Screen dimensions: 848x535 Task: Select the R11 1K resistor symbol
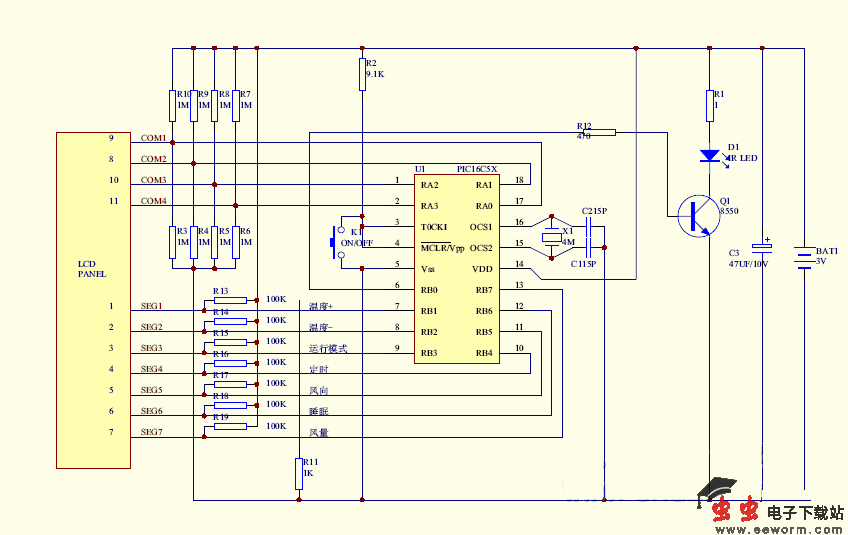point(298,472)
